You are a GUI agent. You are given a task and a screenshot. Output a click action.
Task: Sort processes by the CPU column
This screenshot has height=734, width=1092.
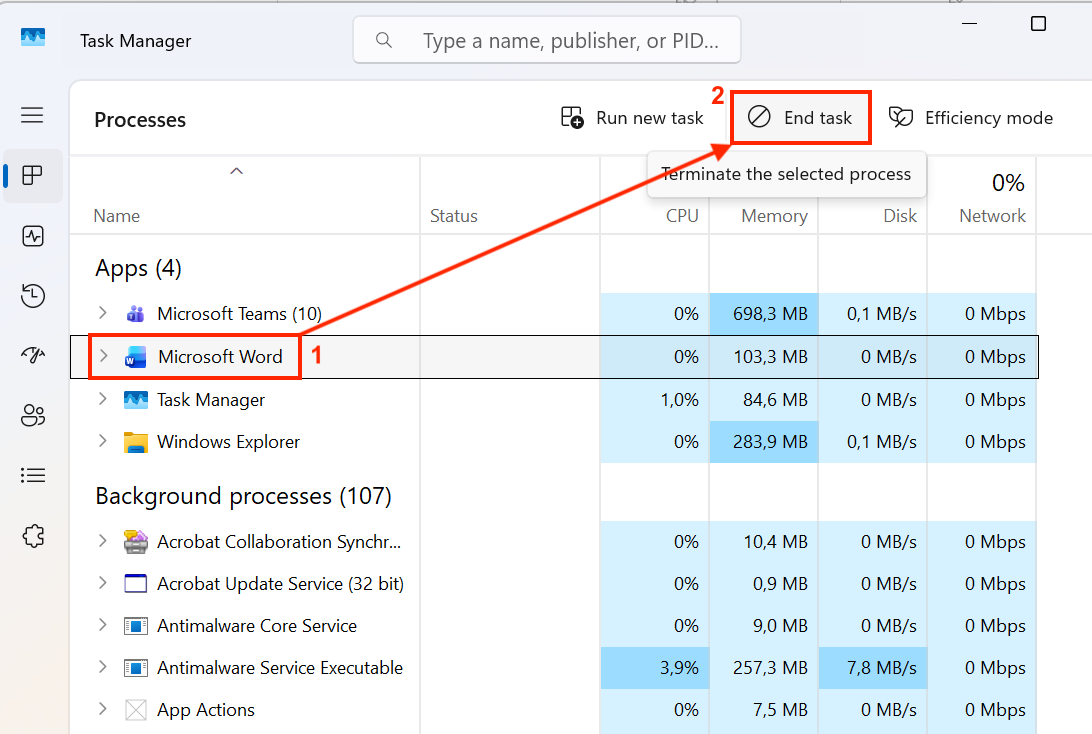click(x=682, y=215)
